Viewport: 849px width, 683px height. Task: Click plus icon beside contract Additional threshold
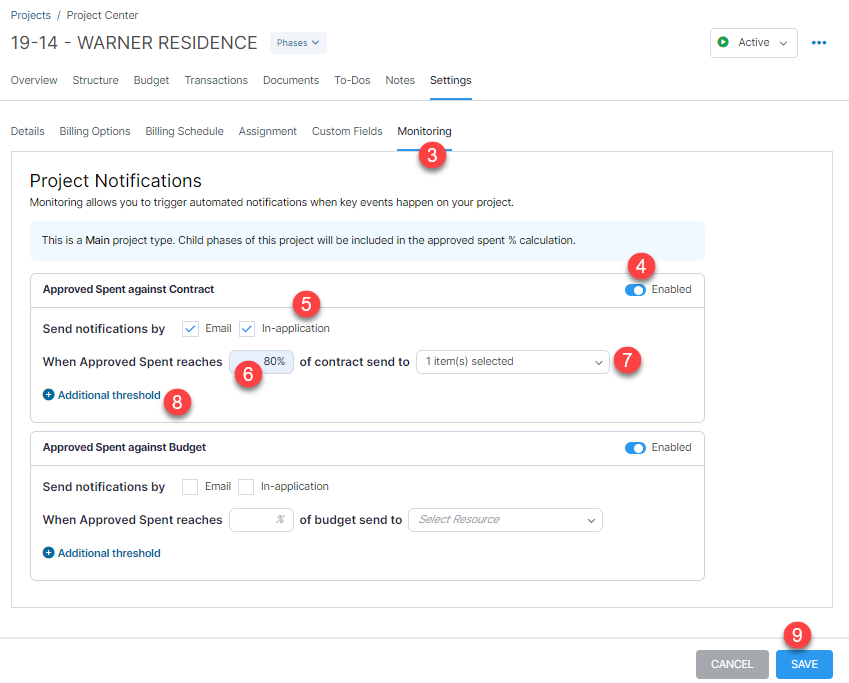pyautogui.click(x=48, y=395)
